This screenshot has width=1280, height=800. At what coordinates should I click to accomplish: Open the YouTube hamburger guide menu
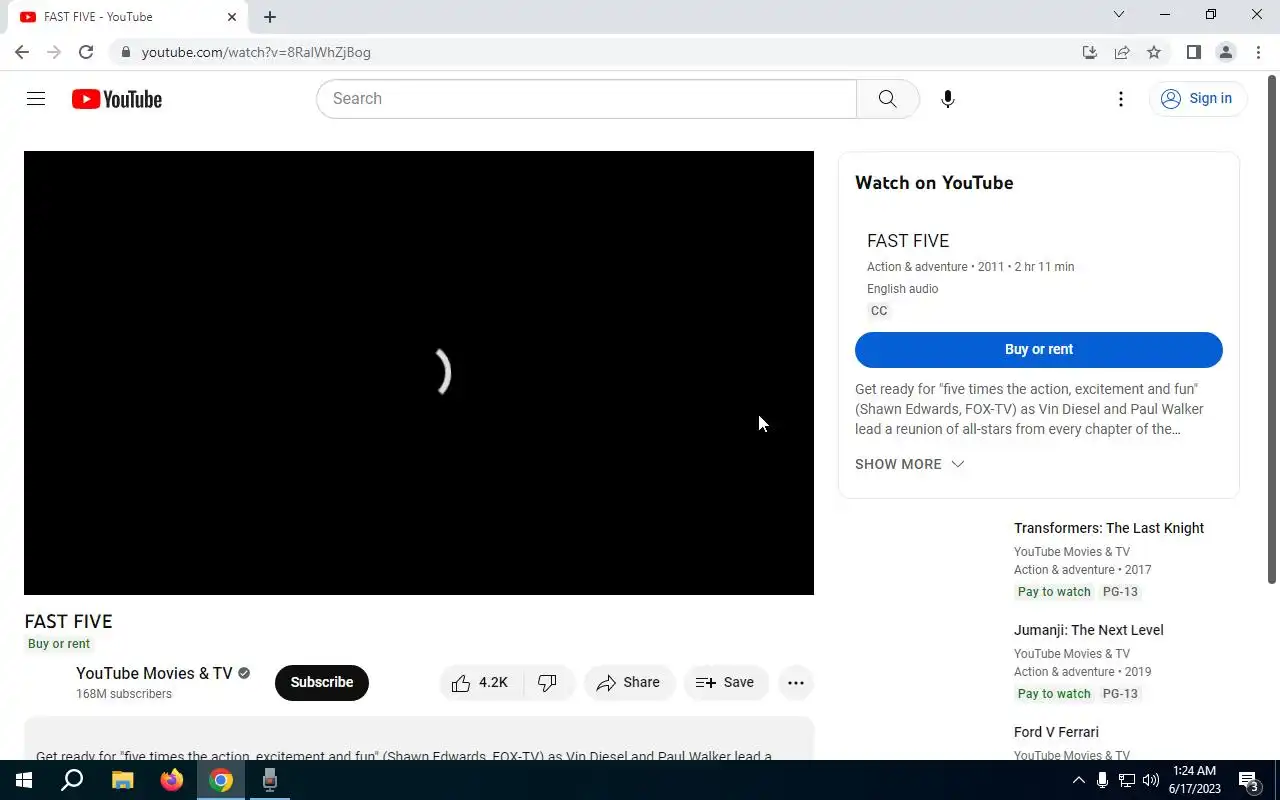click(x=36, y=98)
